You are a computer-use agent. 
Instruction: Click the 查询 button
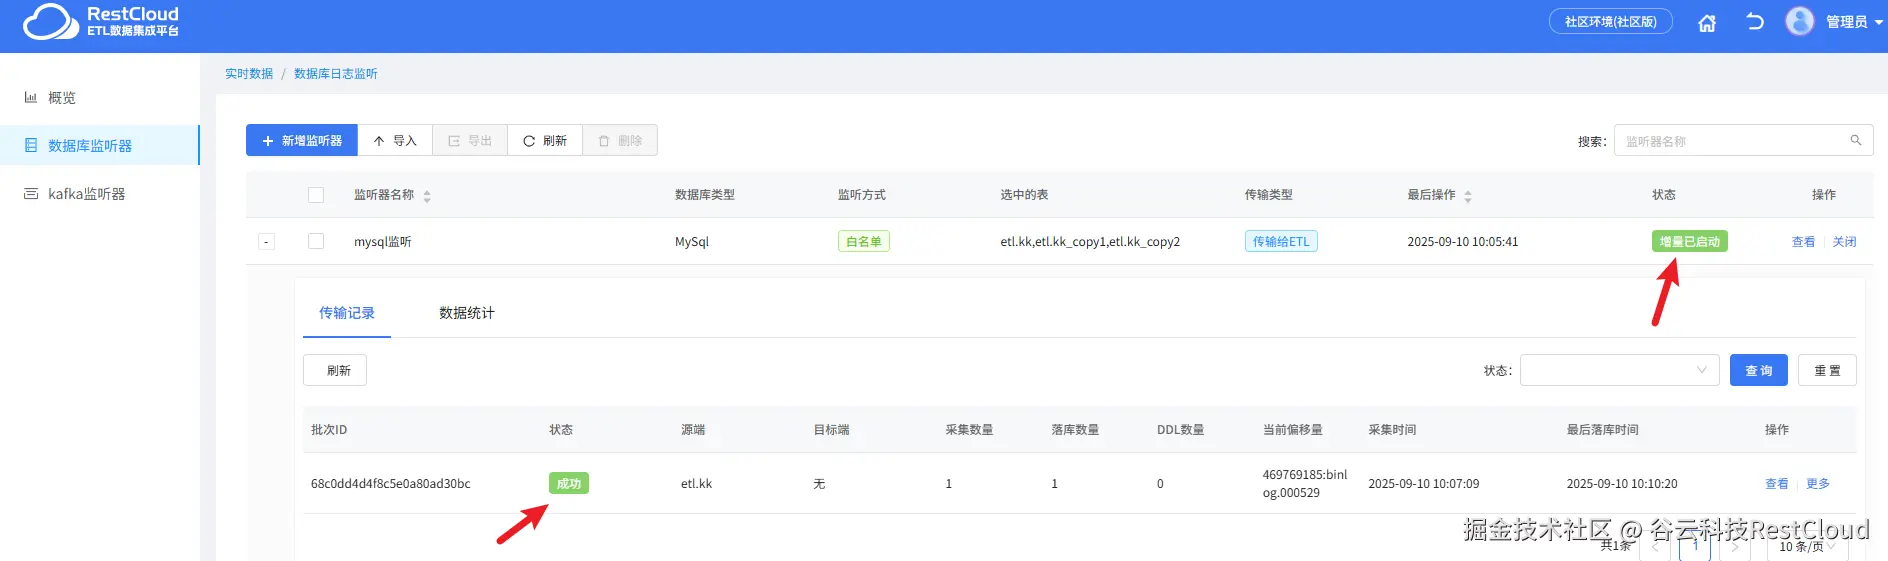click(1759, 370)
